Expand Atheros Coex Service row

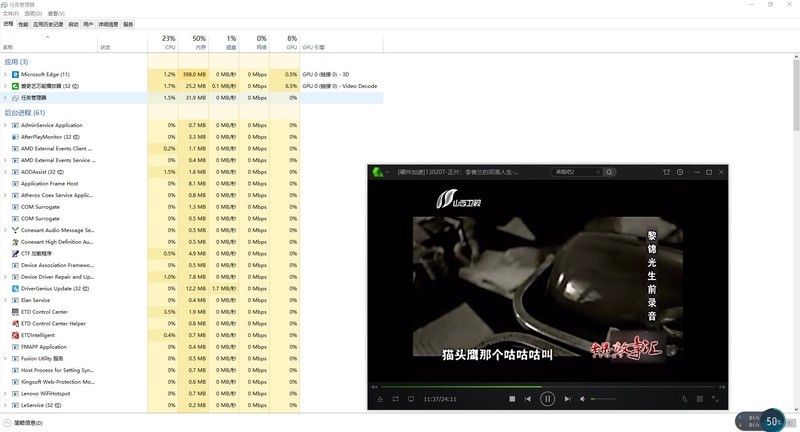click(x=6, y=195)
